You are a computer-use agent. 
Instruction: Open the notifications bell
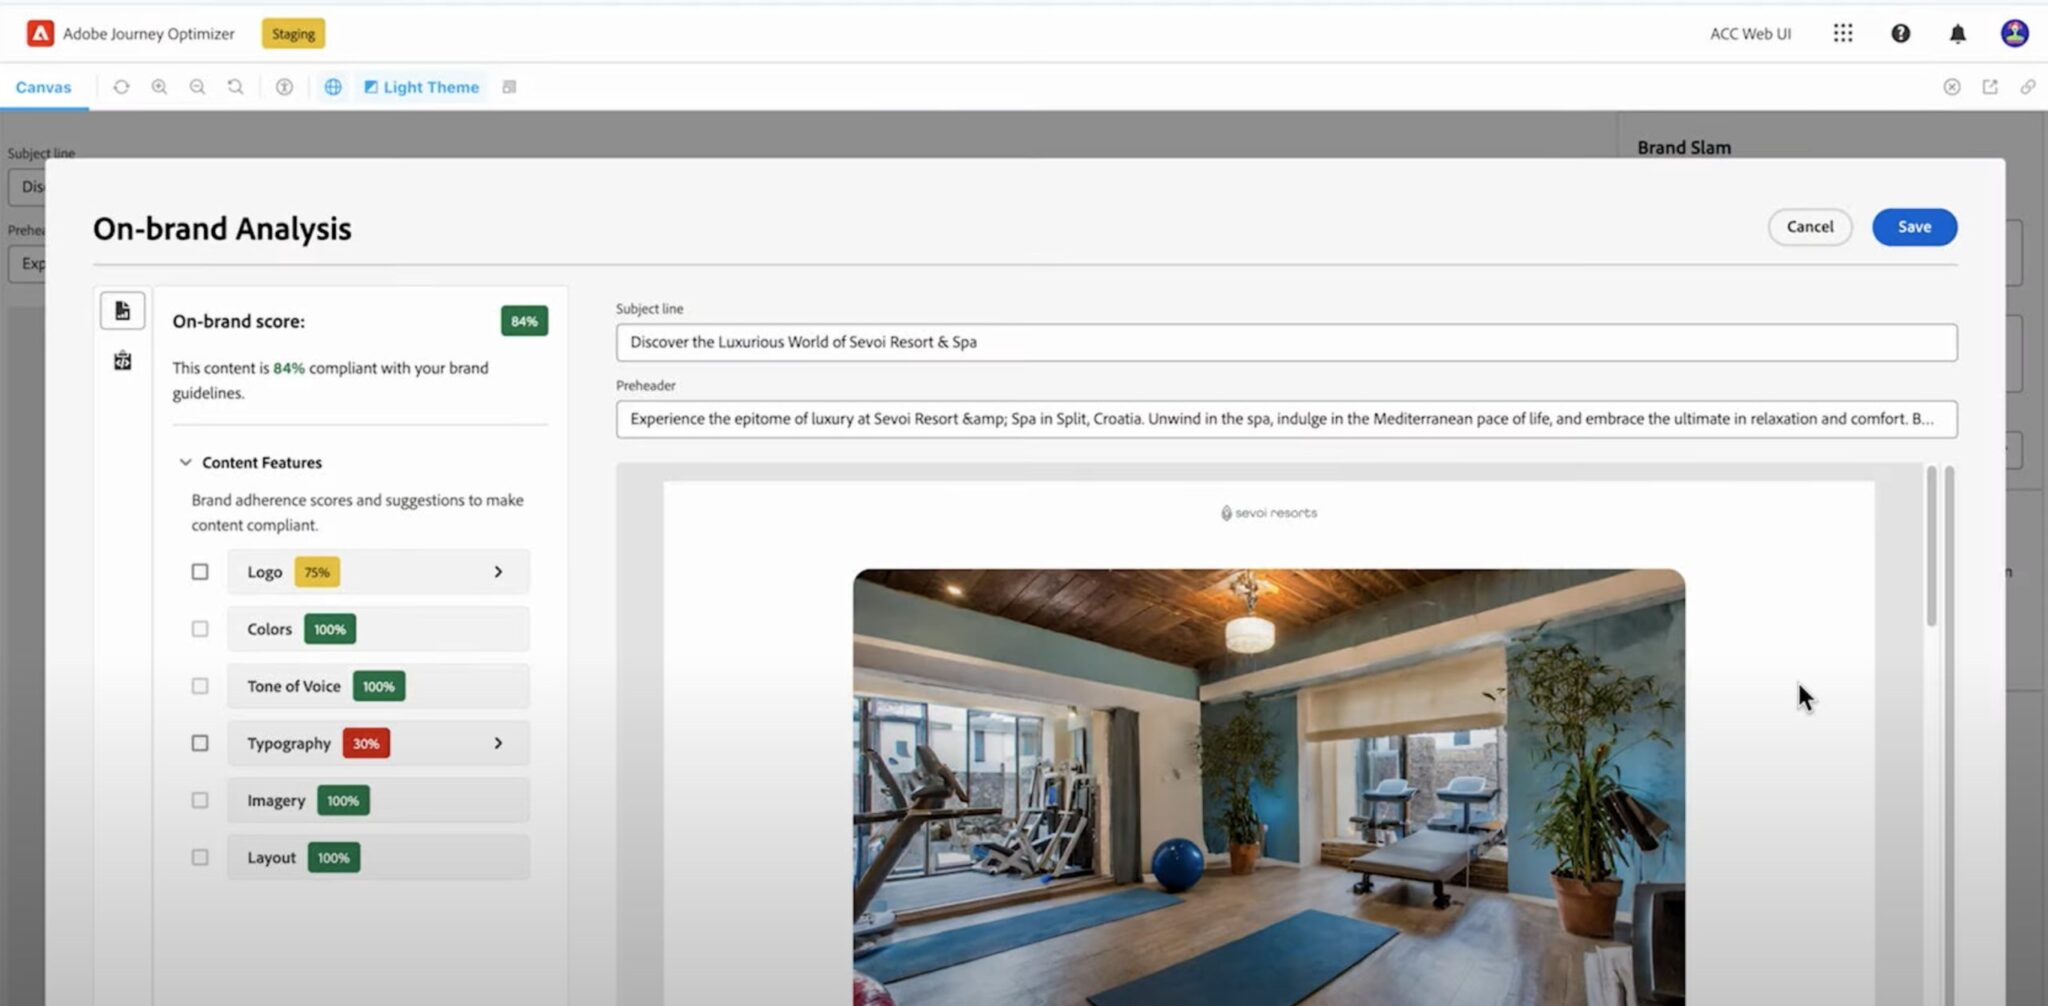pyautogui.click(x=1957, y=34)
